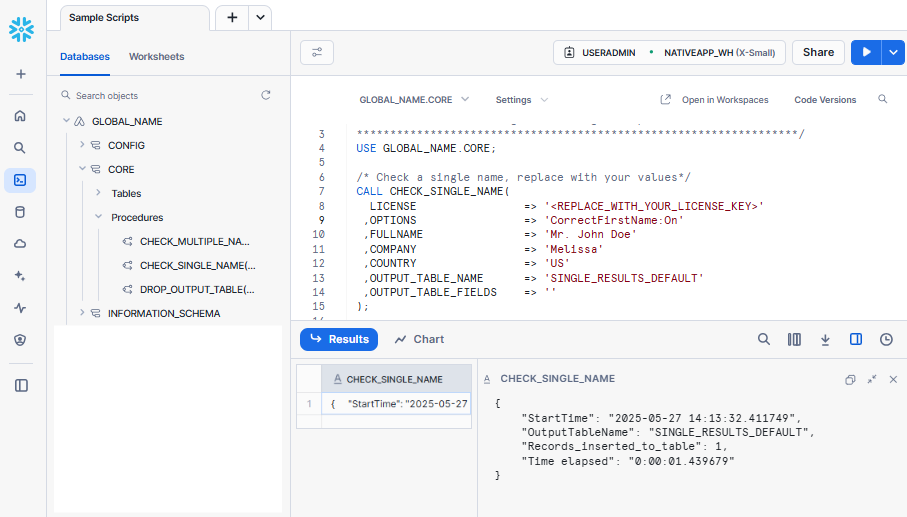Click the Open in Workspaces external icon
Screen dimensions: 907x517
click(x=665, y=99)
